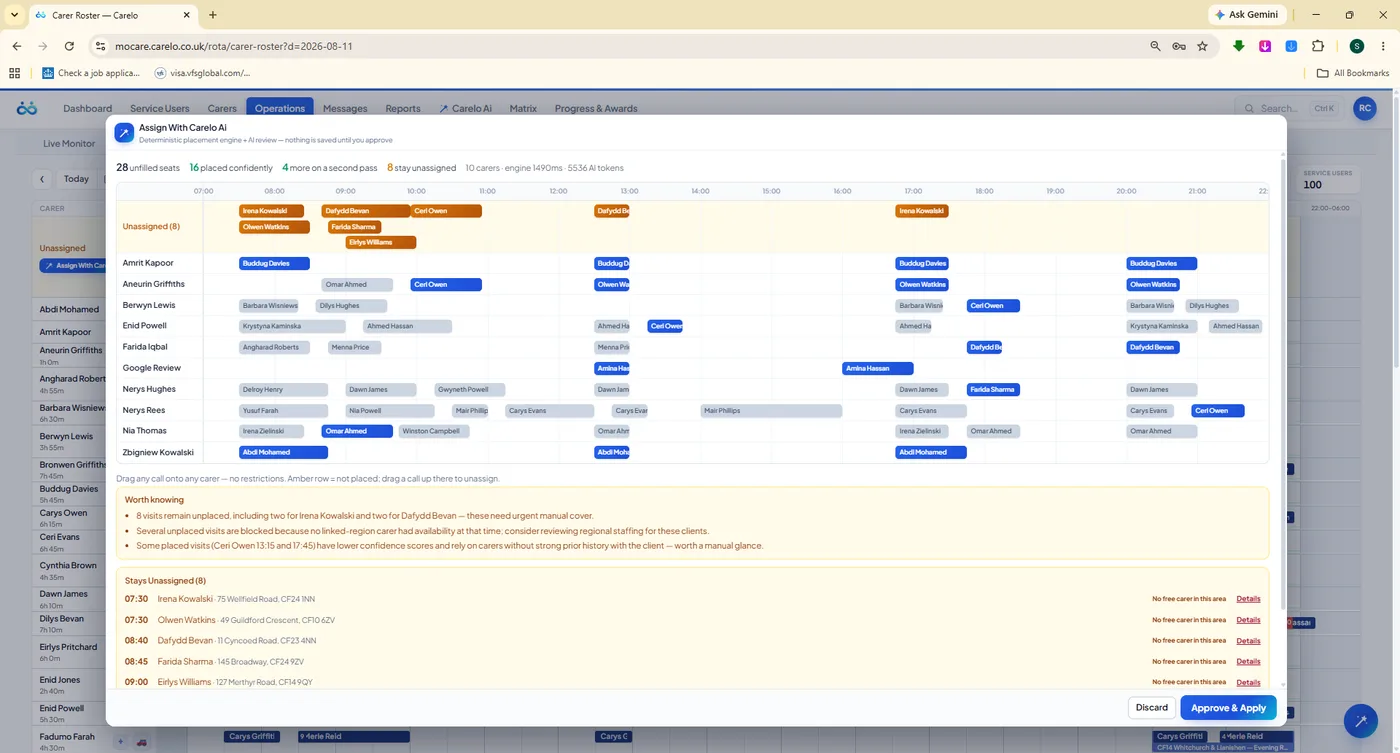Open Details for Eirlys Williams 09:00
The width and height of the screenshot is (1400, 753).
click(1248, 682)
